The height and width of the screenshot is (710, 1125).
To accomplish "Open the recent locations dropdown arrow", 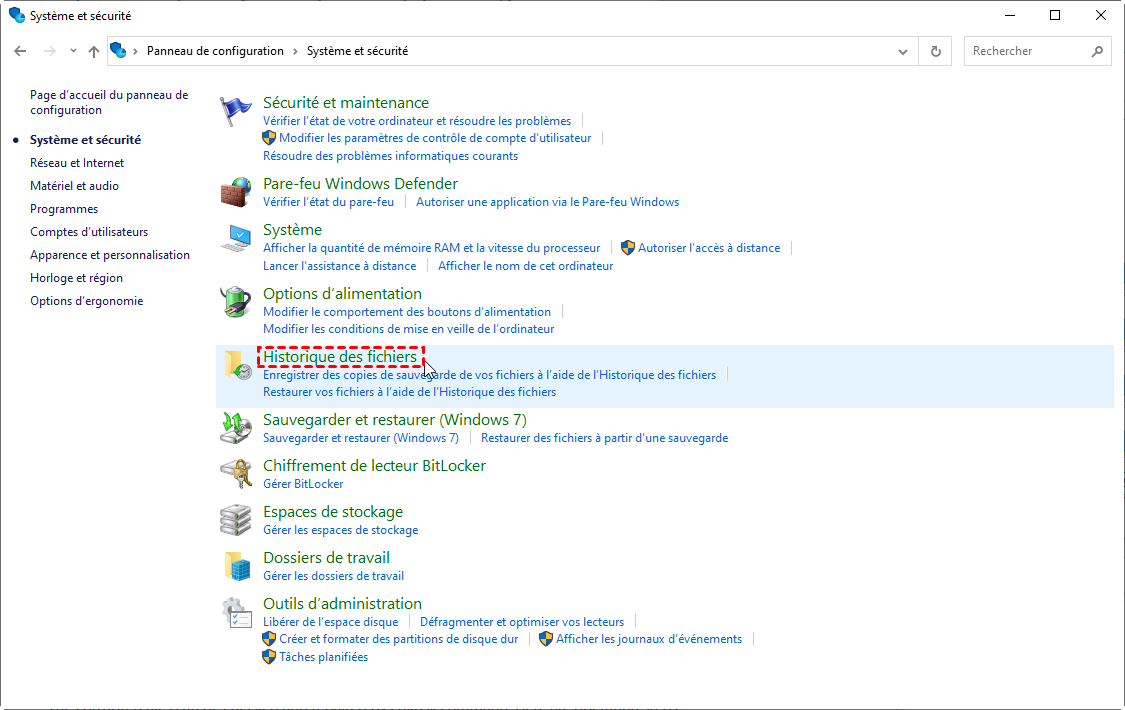I will [x=73, y=51].
